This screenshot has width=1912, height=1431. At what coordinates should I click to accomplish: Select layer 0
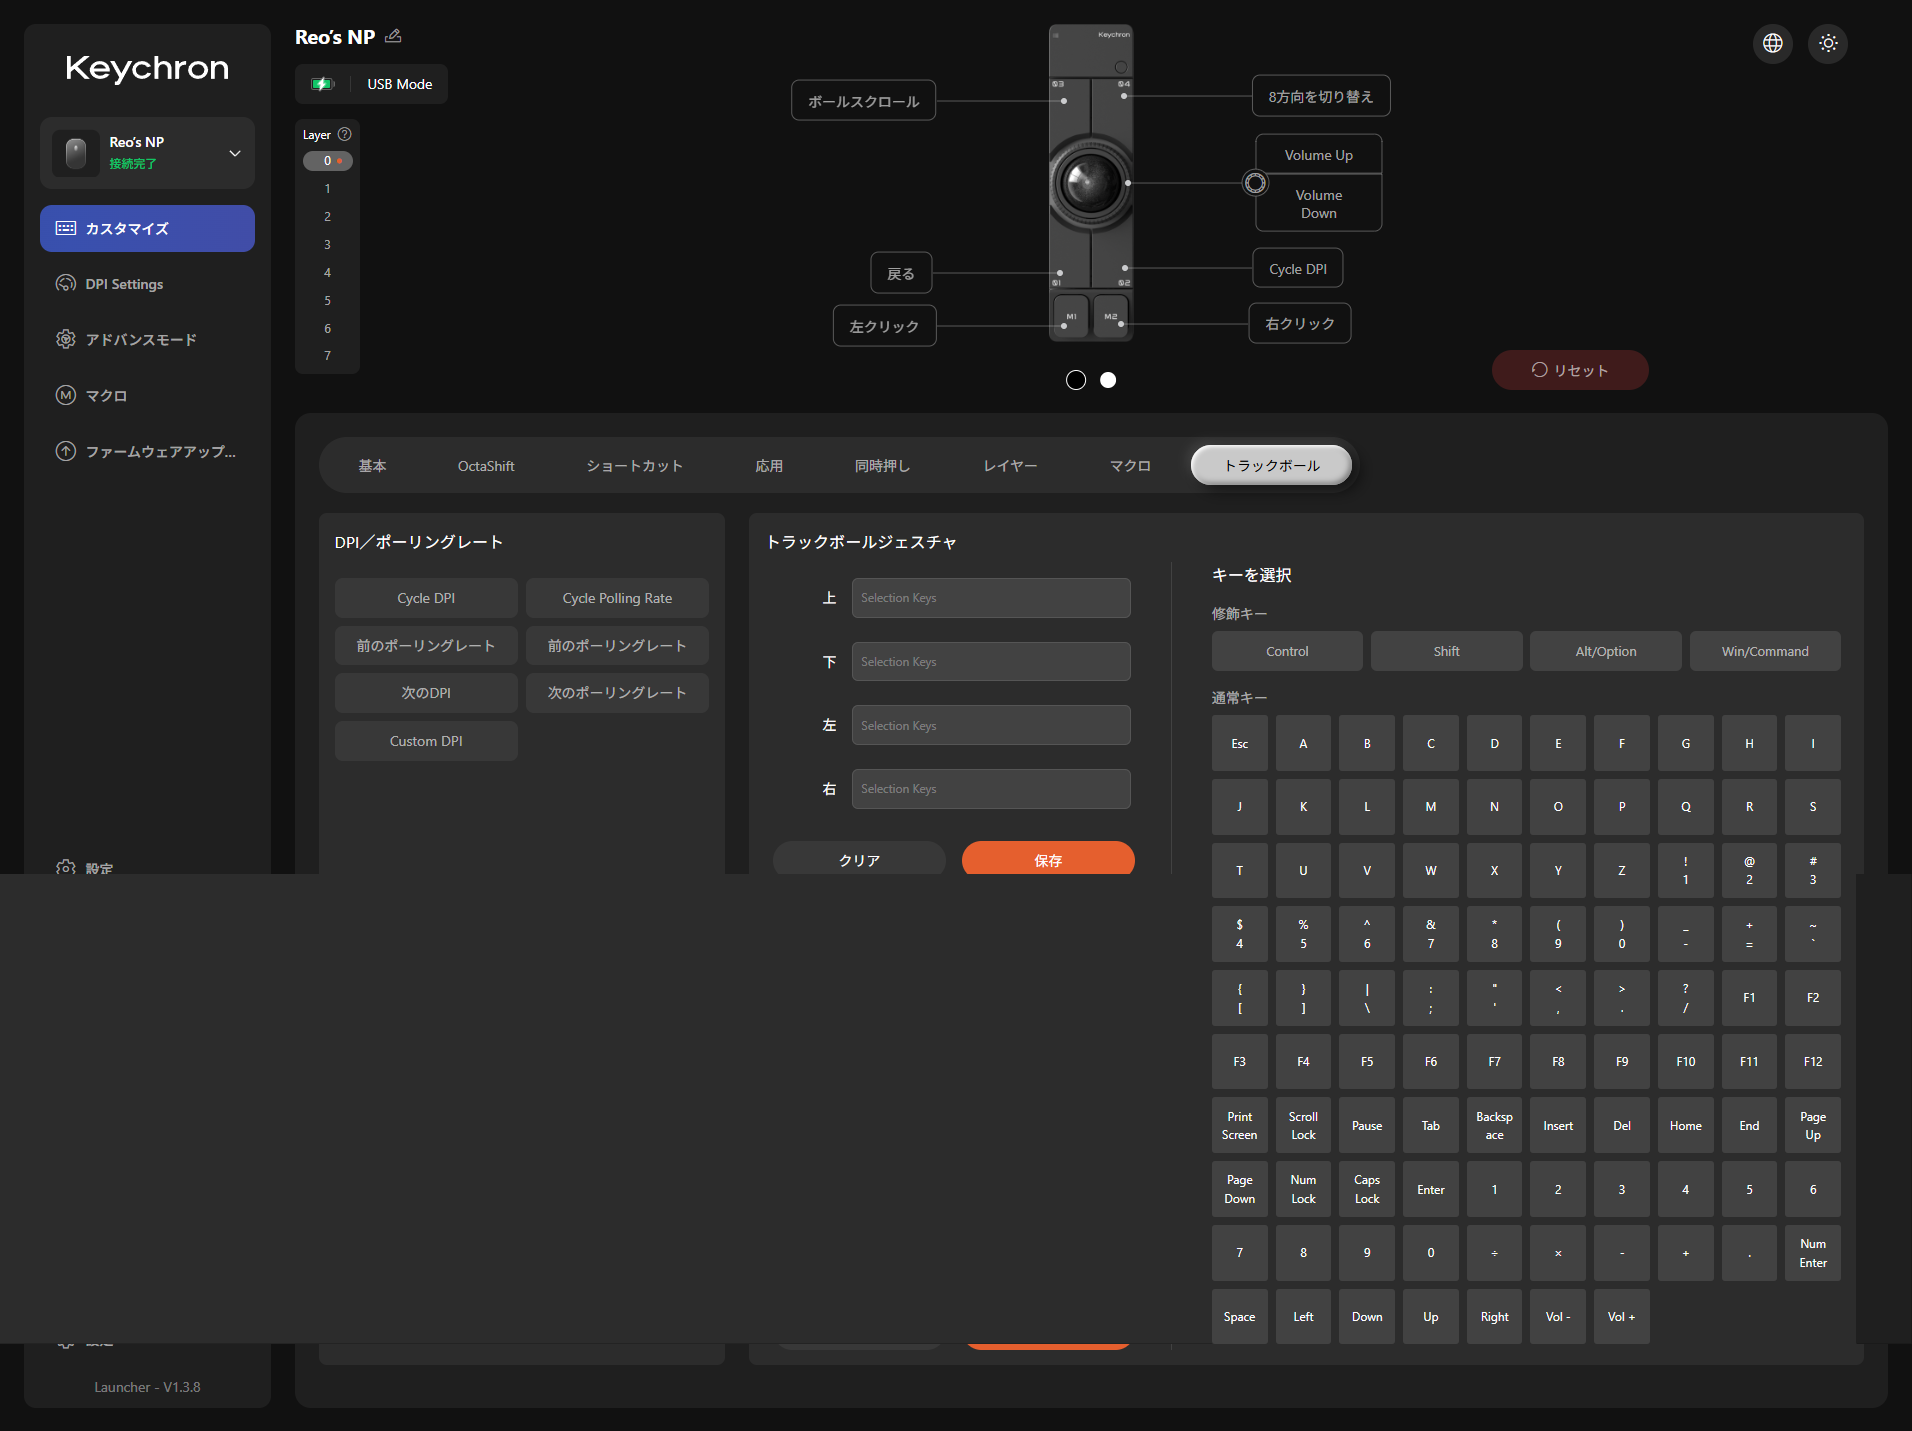point(327,161)
